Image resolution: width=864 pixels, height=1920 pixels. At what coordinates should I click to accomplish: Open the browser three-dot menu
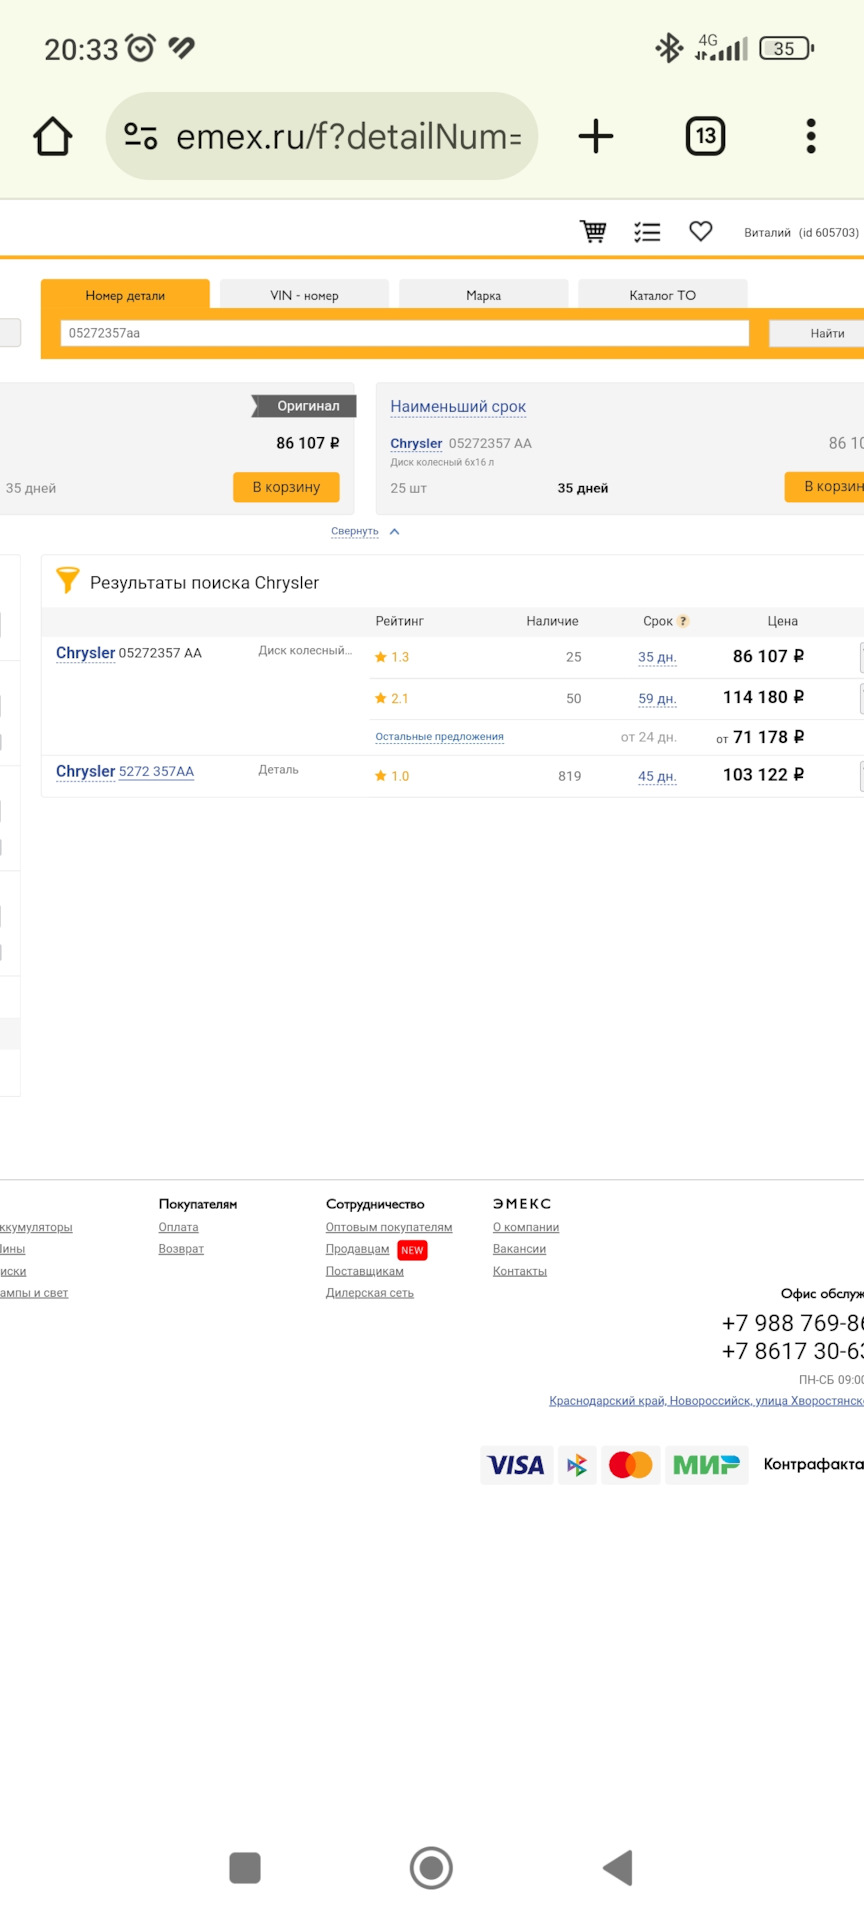[811, 136]
